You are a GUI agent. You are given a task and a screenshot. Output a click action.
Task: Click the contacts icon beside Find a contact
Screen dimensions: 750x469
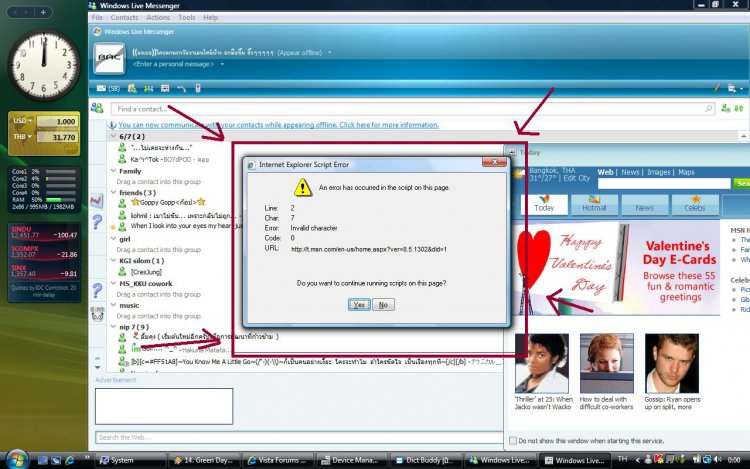(x=97, y=108)
